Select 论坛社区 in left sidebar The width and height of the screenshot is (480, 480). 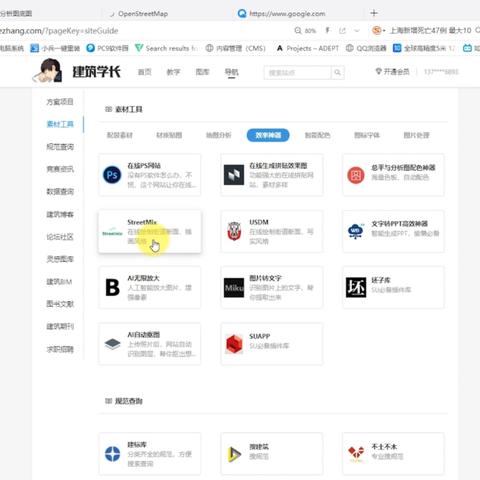pos(60,237)
